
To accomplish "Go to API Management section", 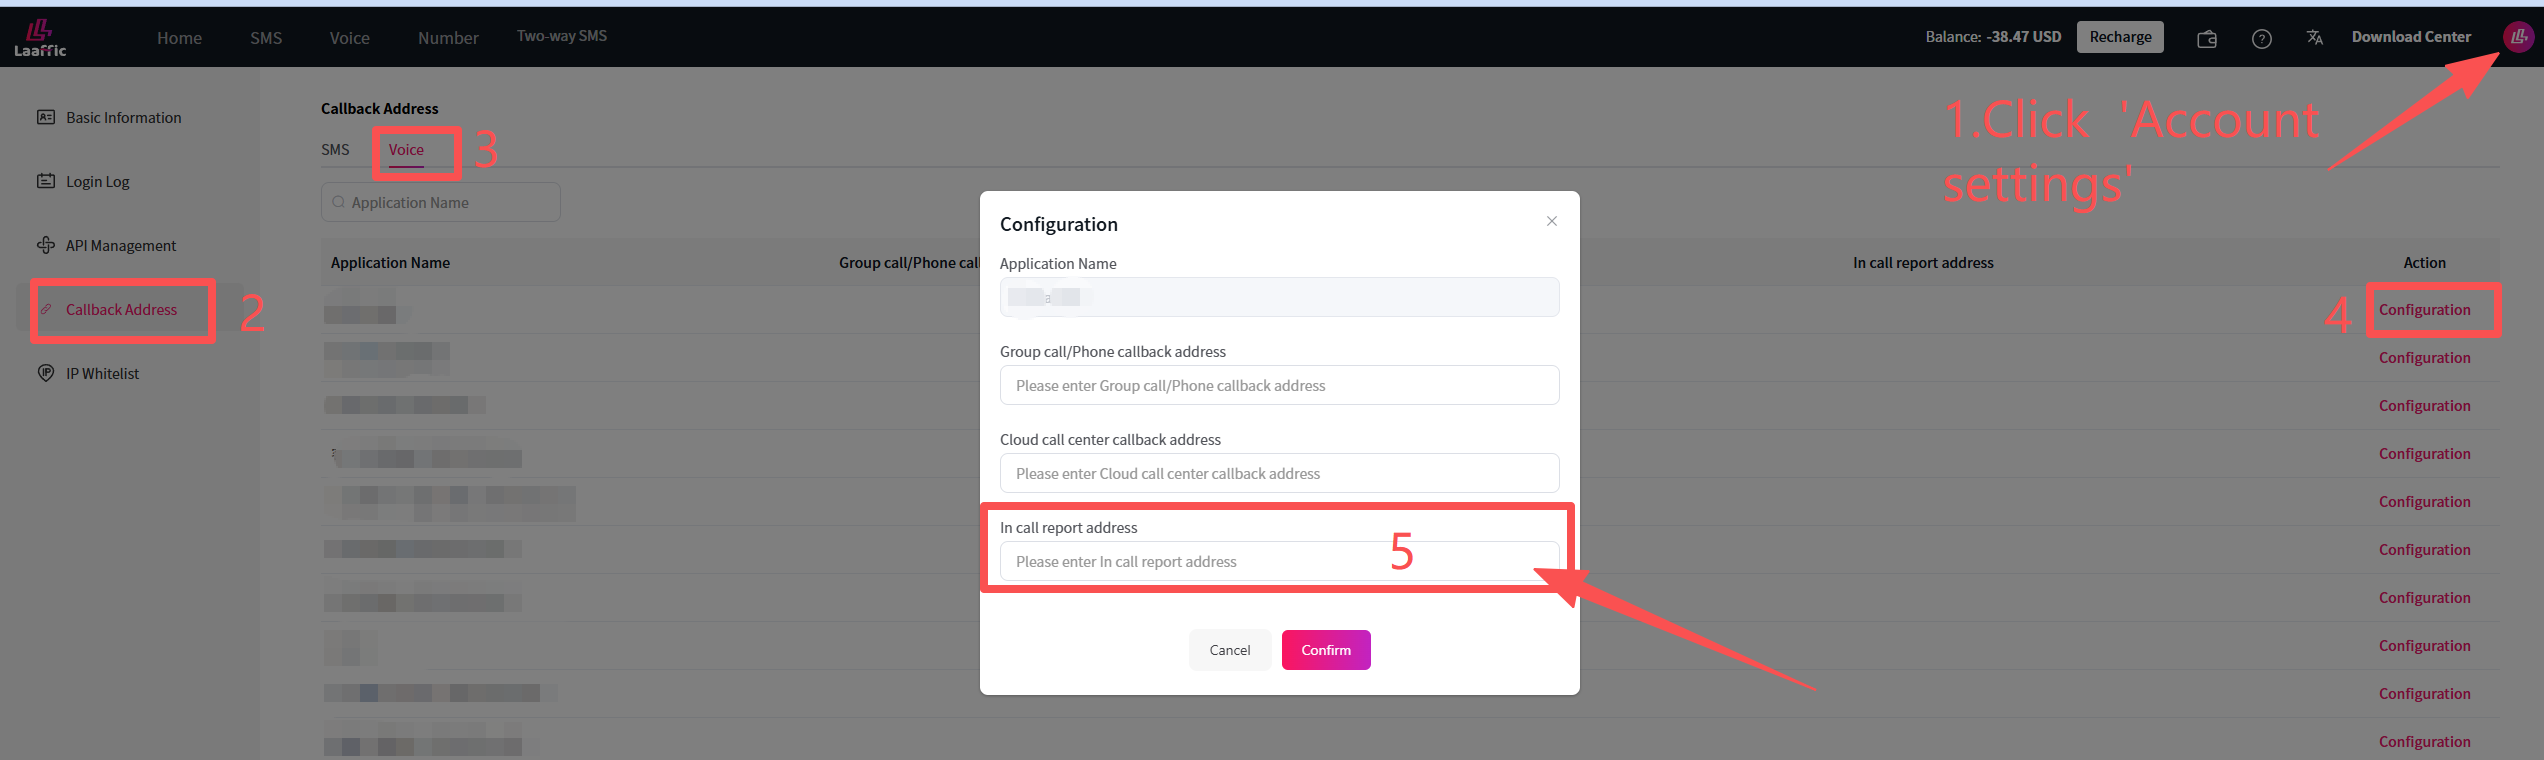I will [x=120, y=246].
